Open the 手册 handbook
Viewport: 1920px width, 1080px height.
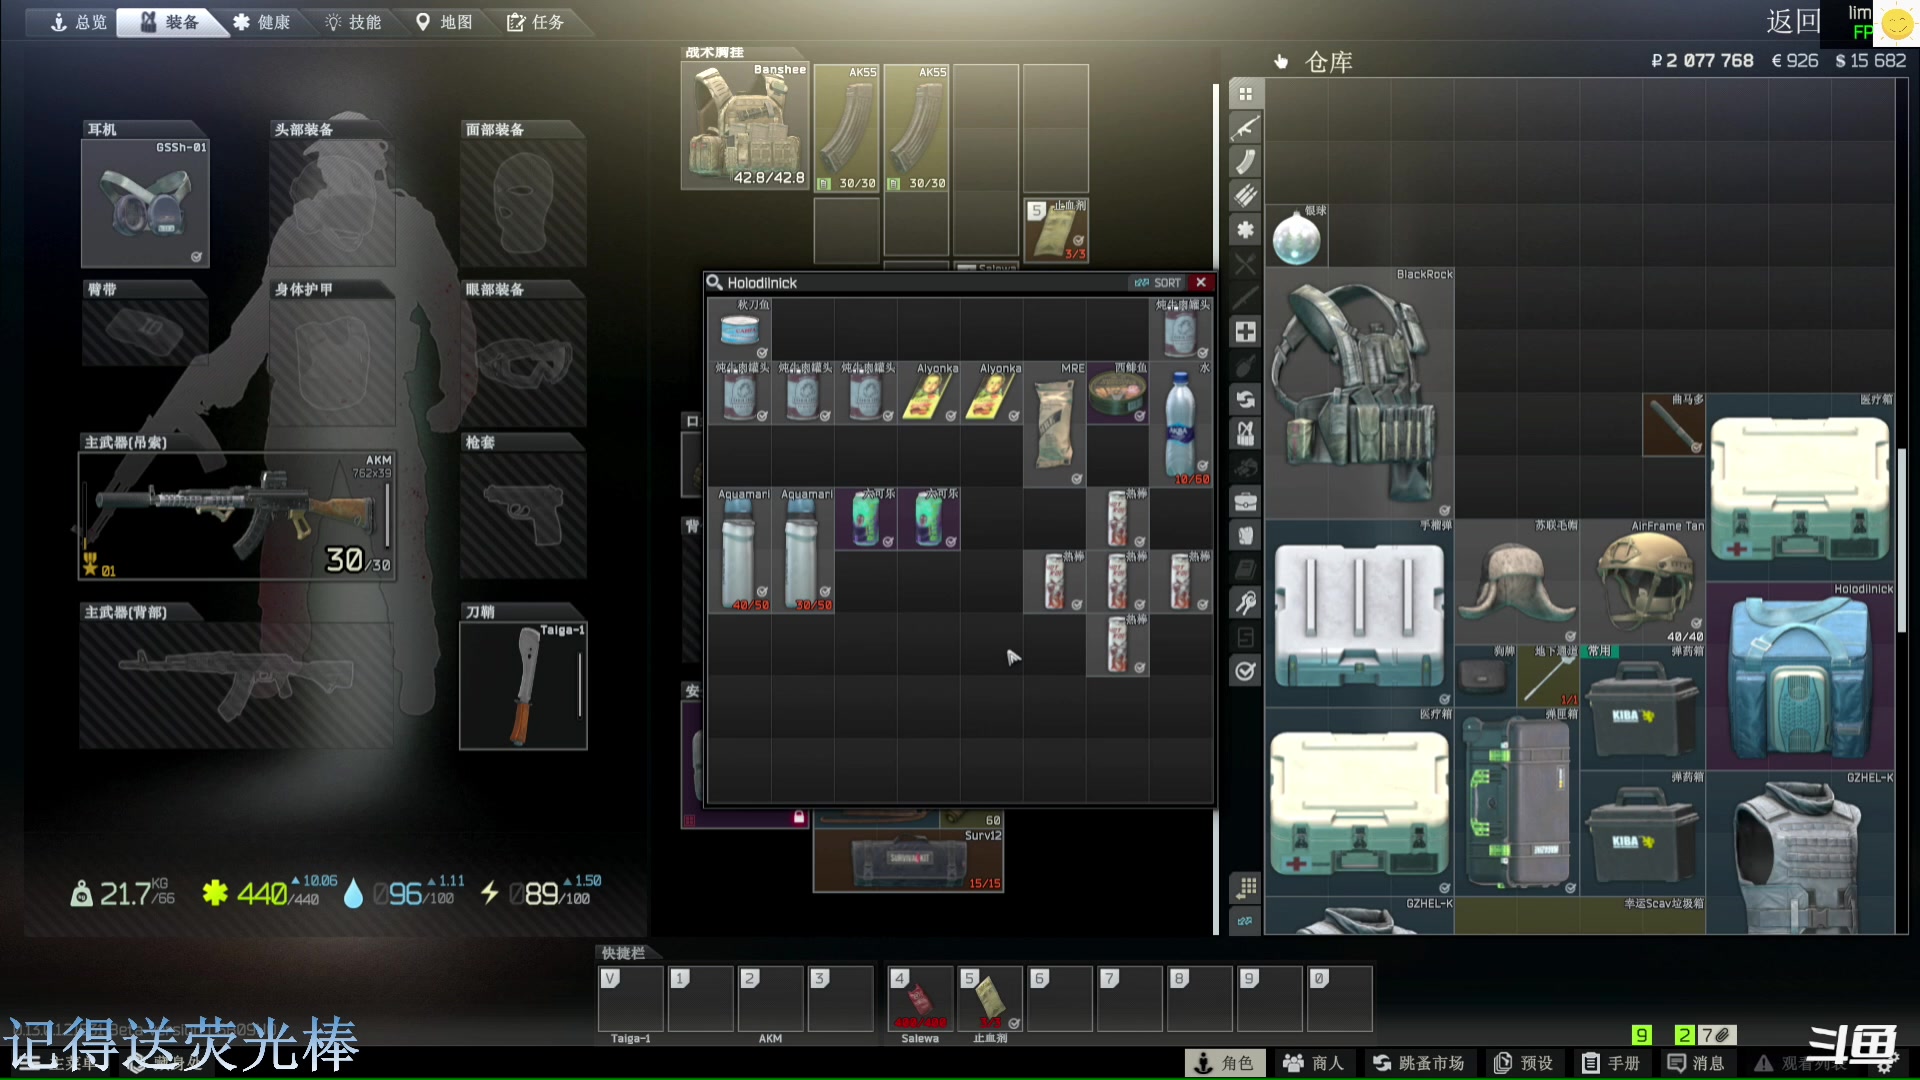pos(1611,1063)
